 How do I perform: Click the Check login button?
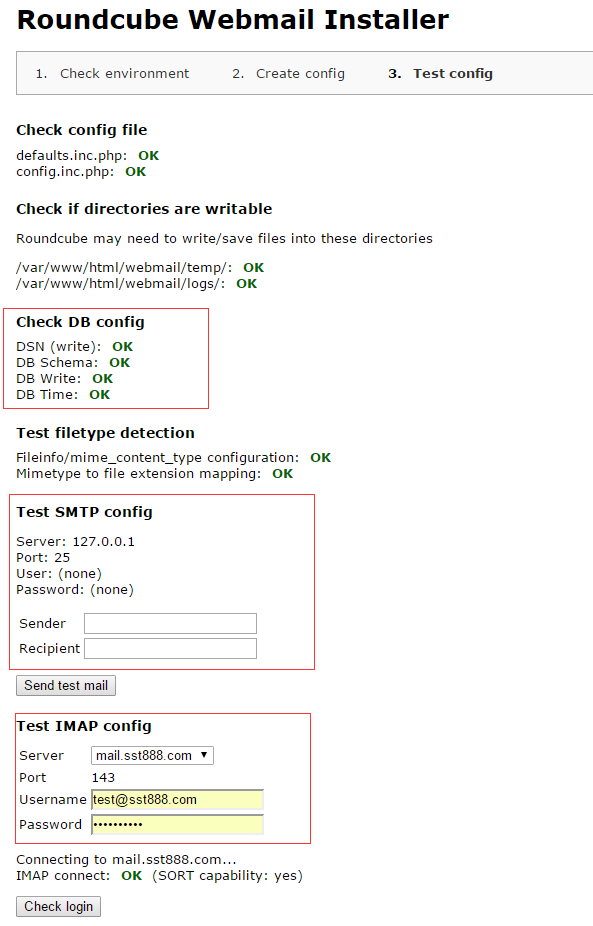[x=58, y=906]
